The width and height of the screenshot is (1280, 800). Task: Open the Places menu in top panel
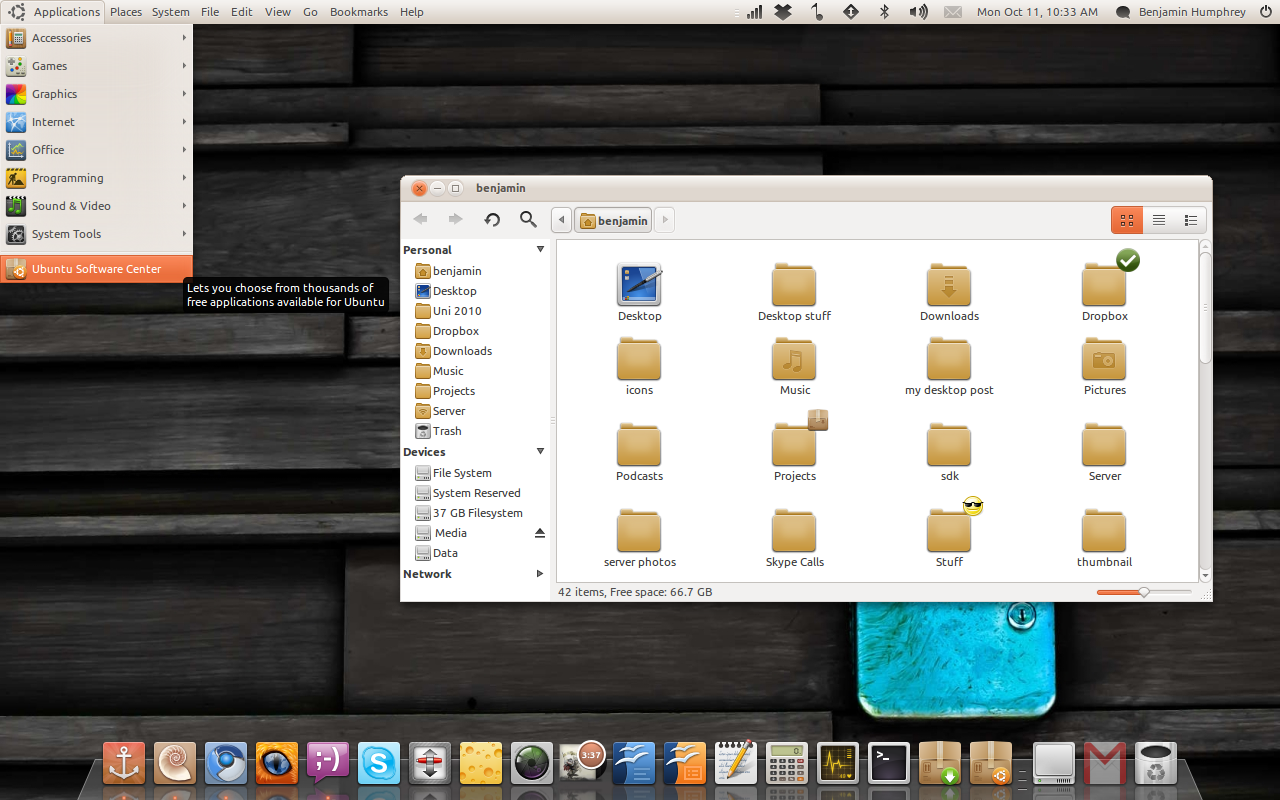[x=126, y=12]
